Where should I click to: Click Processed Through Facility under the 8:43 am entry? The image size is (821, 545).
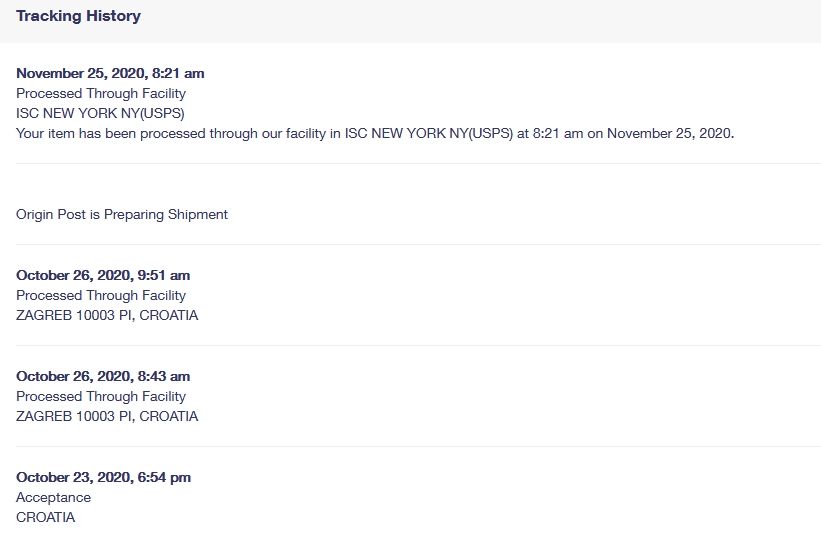tap(101, 396)
